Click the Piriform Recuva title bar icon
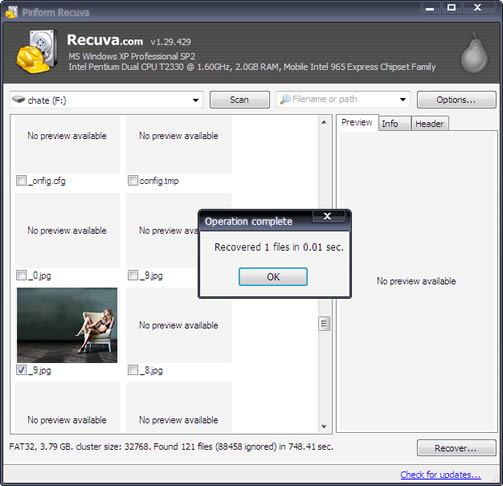This screenshot has height=486, width=503. click(x=11, y=12)
